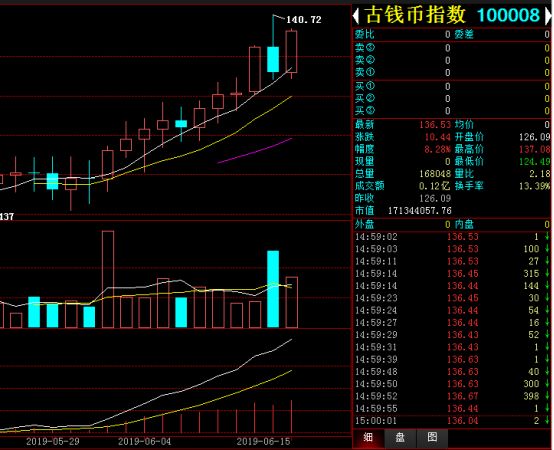This screenshot has height=450, width=554.
Task: Switch to the 细 tab
Action: tap(368, 437)
